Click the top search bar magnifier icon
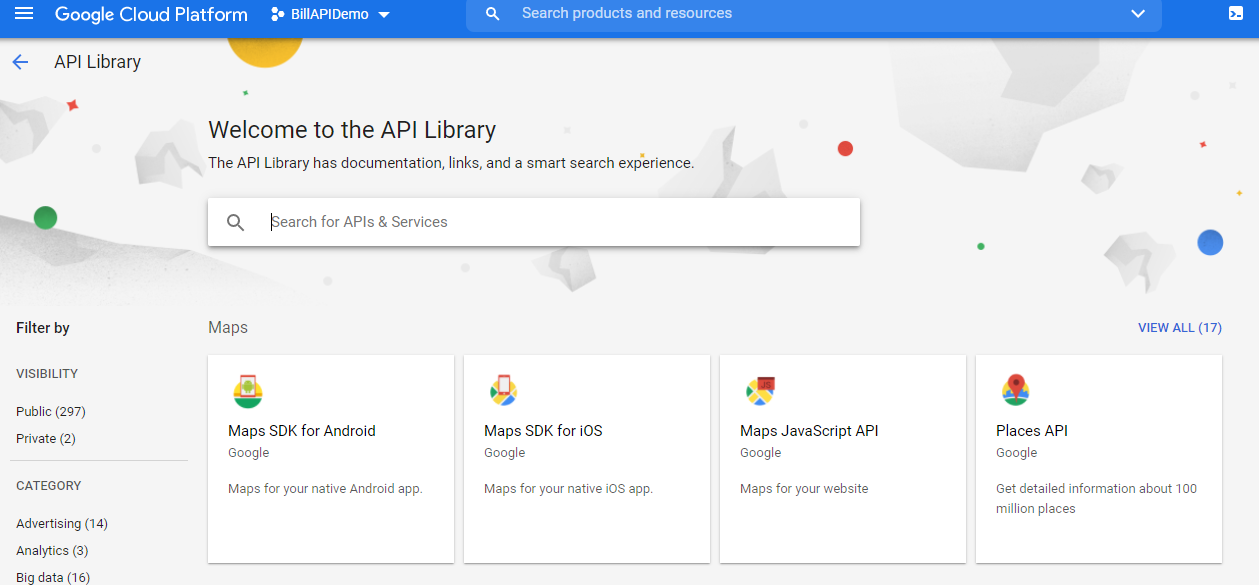The image size is (1259, 585). pos(492,14)
